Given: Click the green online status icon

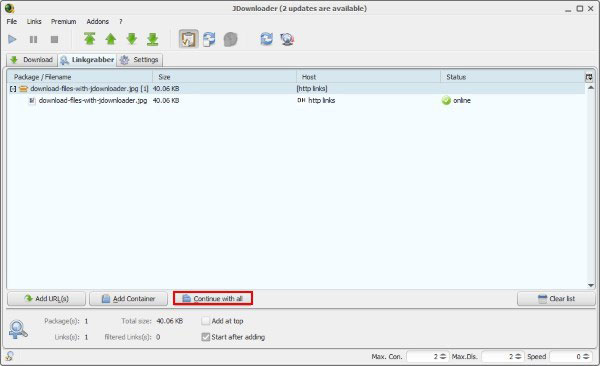Looking at the screenshot, I should click(x=446, y=100).
